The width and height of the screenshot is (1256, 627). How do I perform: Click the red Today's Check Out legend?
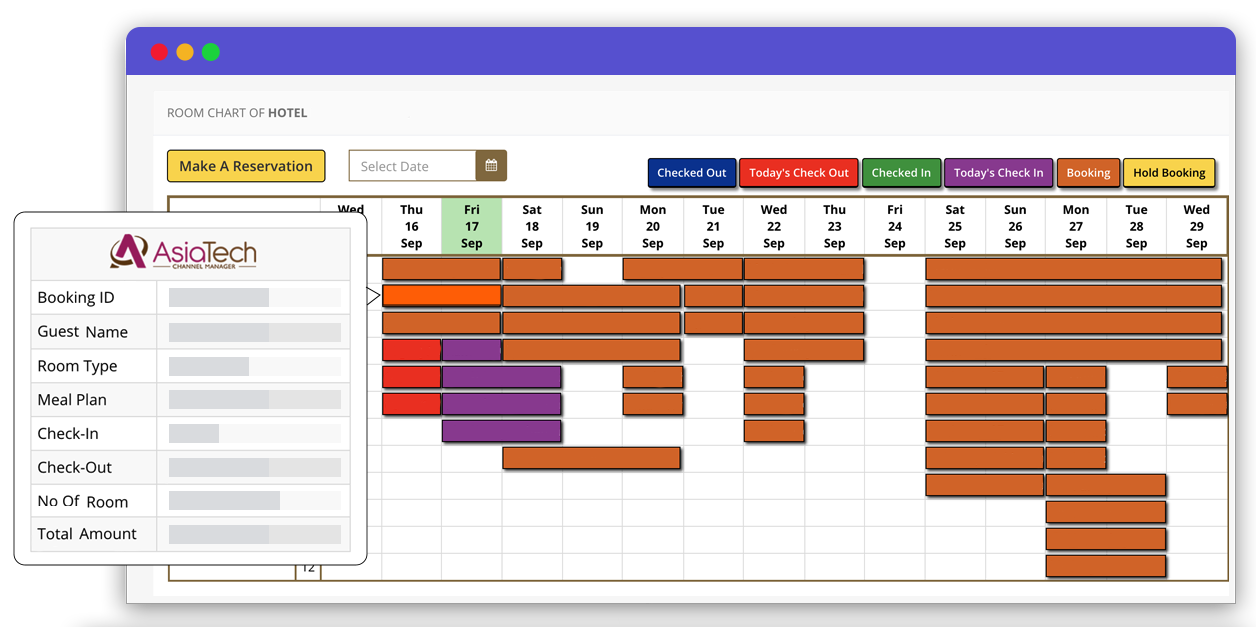click(x=799, y=172)
